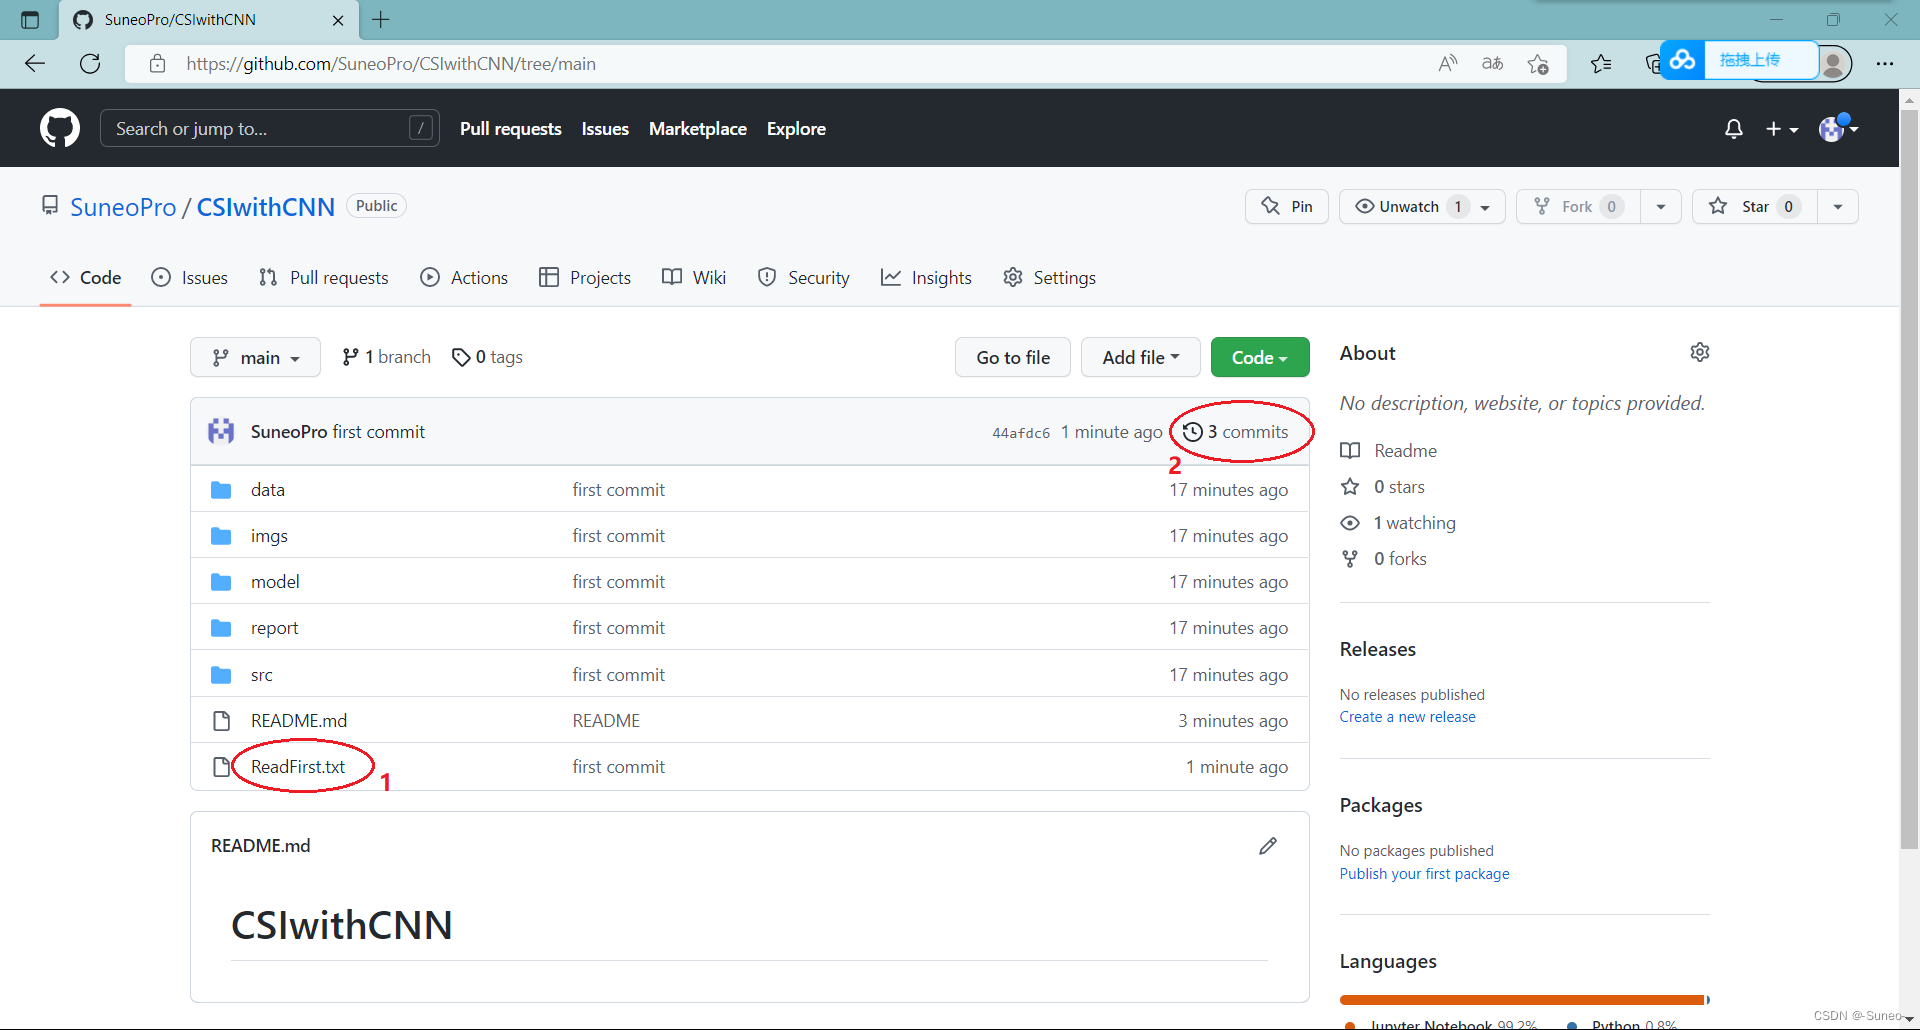The width and height of the screenshot is (1920, 1030).
Task: Open the user avatar menu
Action: [x=1838, y=128]
